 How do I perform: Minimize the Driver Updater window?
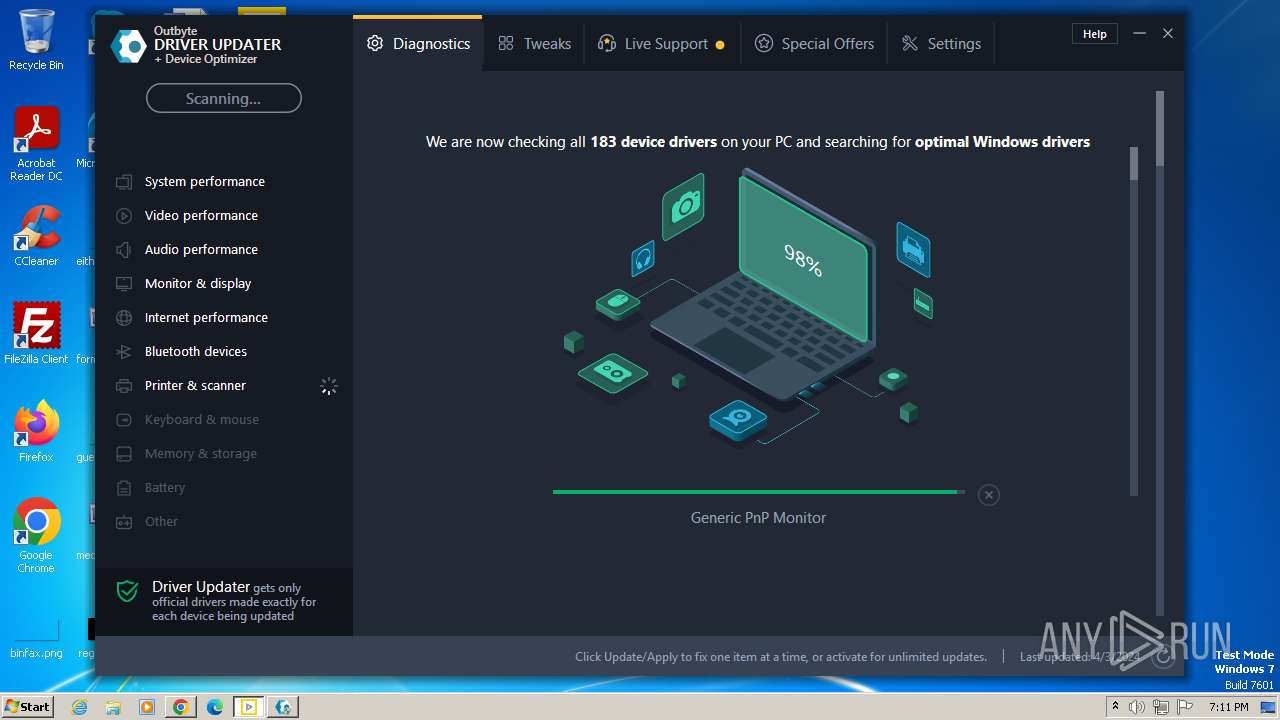[x=1139, y=34]
